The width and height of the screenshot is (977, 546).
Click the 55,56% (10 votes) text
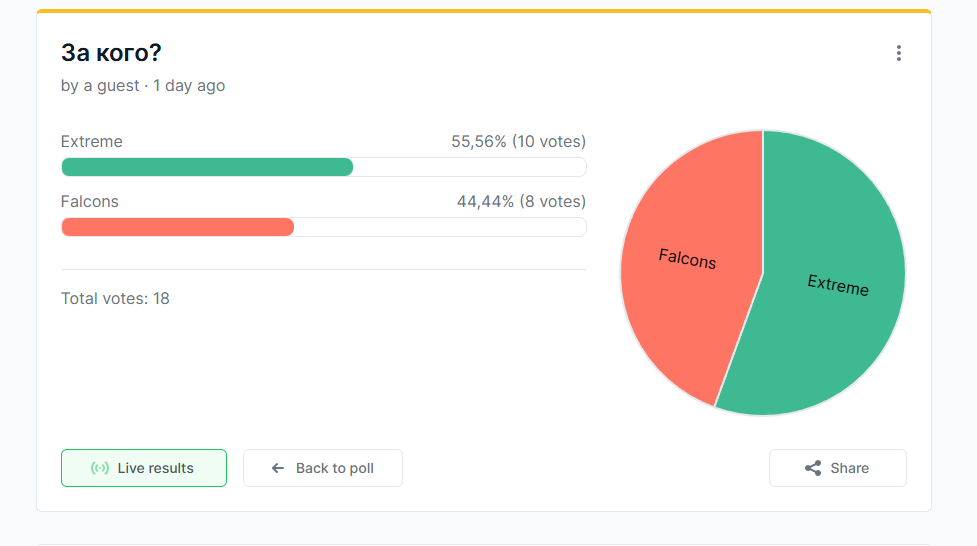tap(518, 142)
